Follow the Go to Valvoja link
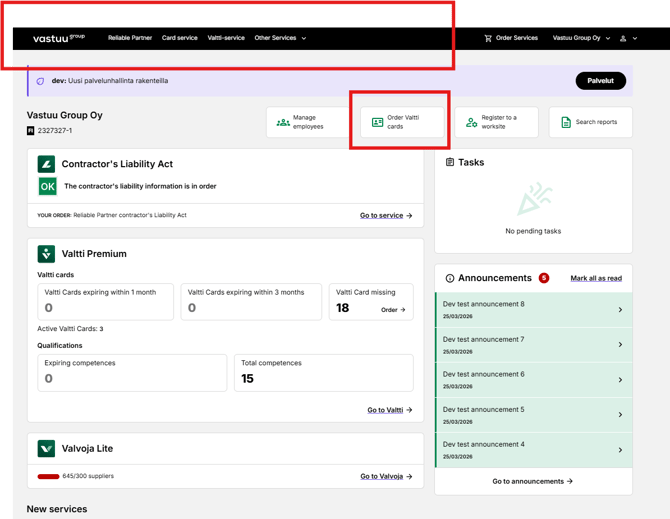Viewport: 670px width, 519px height. pyautogui.click(x=386, y=476)
